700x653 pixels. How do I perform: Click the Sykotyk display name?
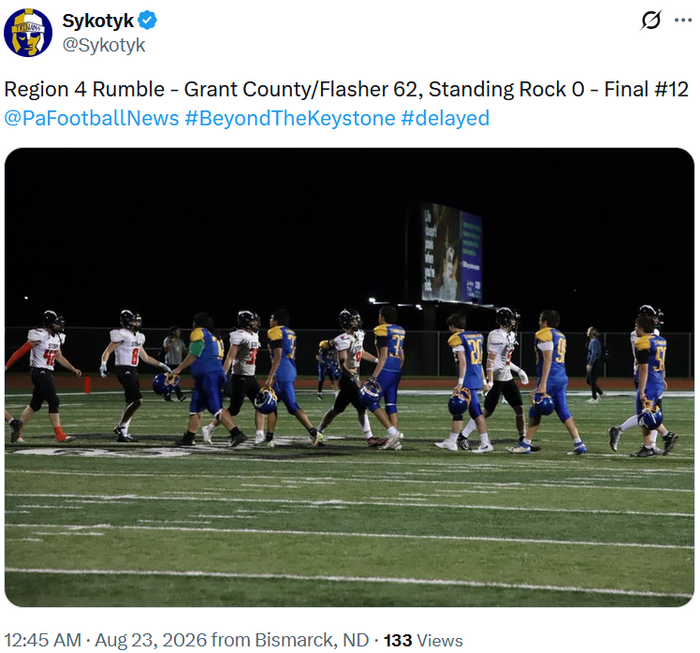tap(98, 21)
